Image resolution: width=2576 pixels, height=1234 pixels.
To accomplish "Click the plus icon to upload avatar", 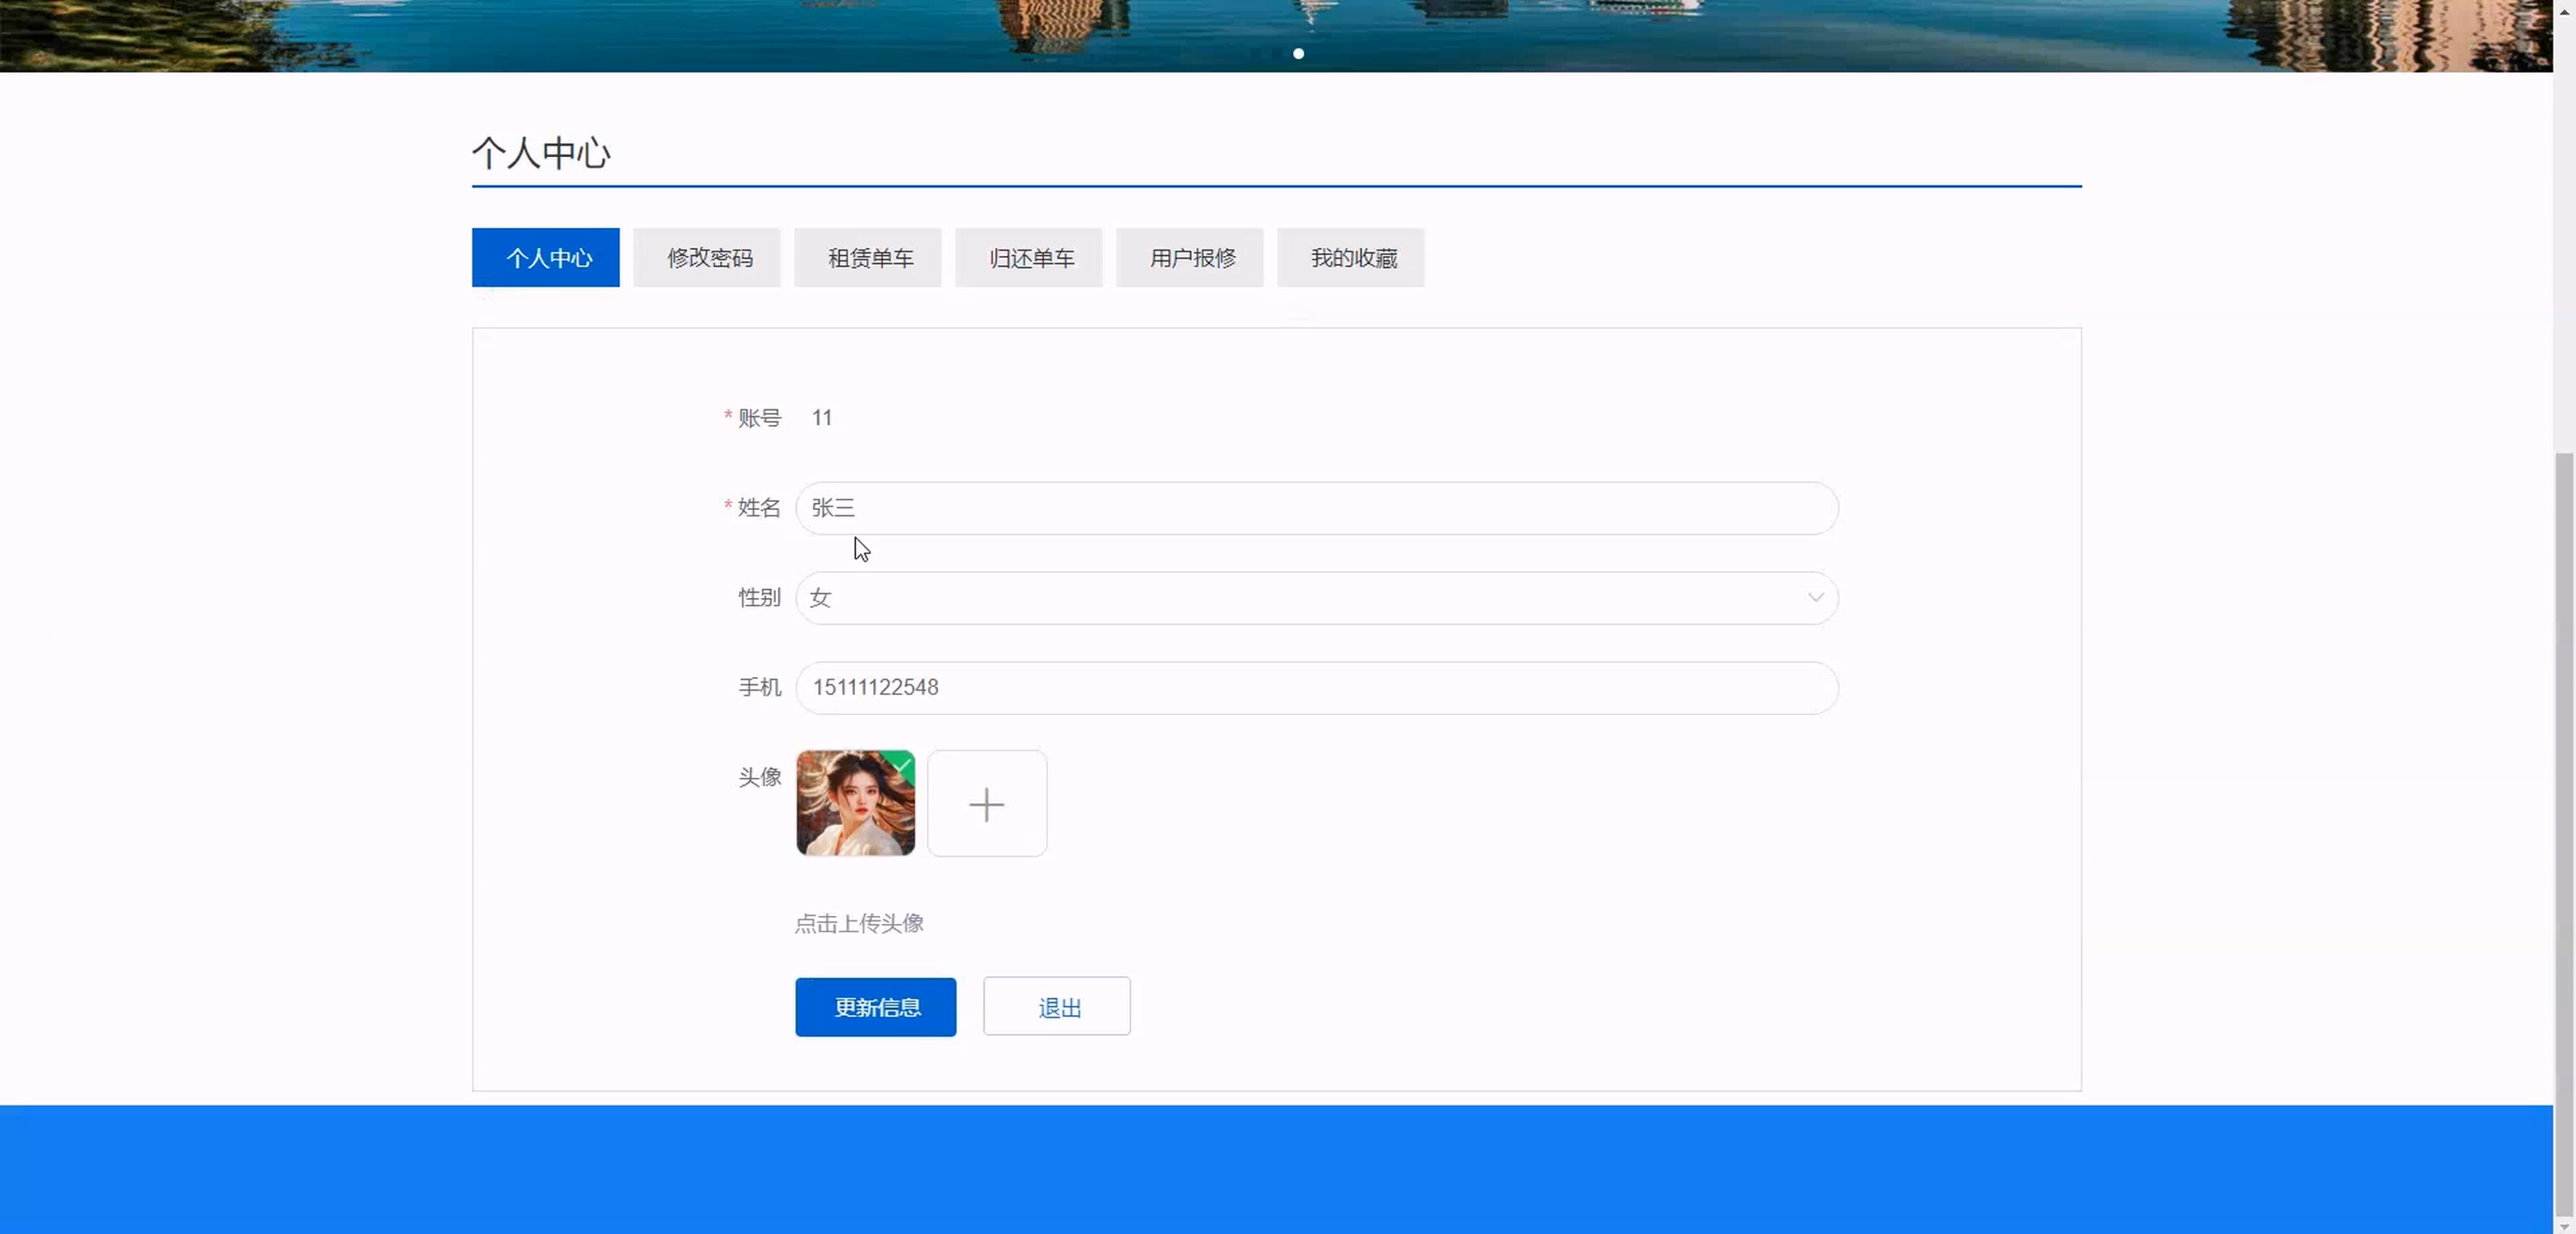I will click(x=986, y=804).
